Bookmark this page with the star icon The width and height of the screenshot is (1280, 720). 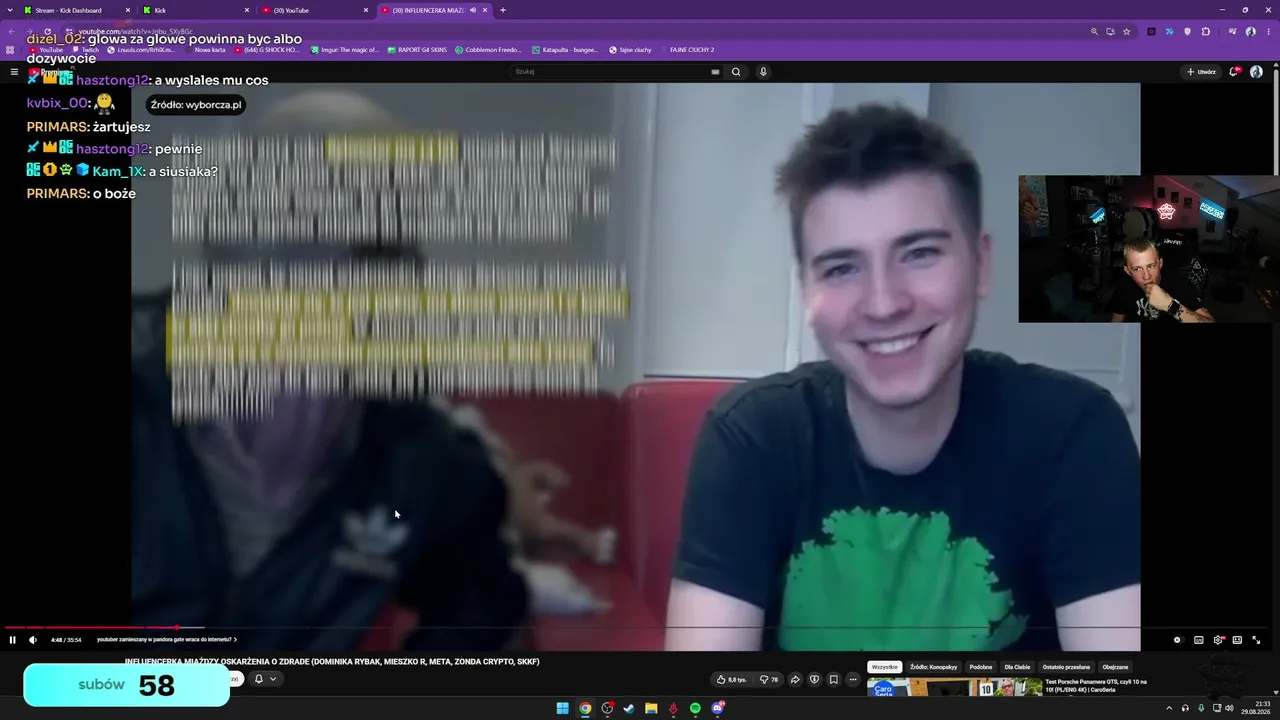click(1127, 31)
